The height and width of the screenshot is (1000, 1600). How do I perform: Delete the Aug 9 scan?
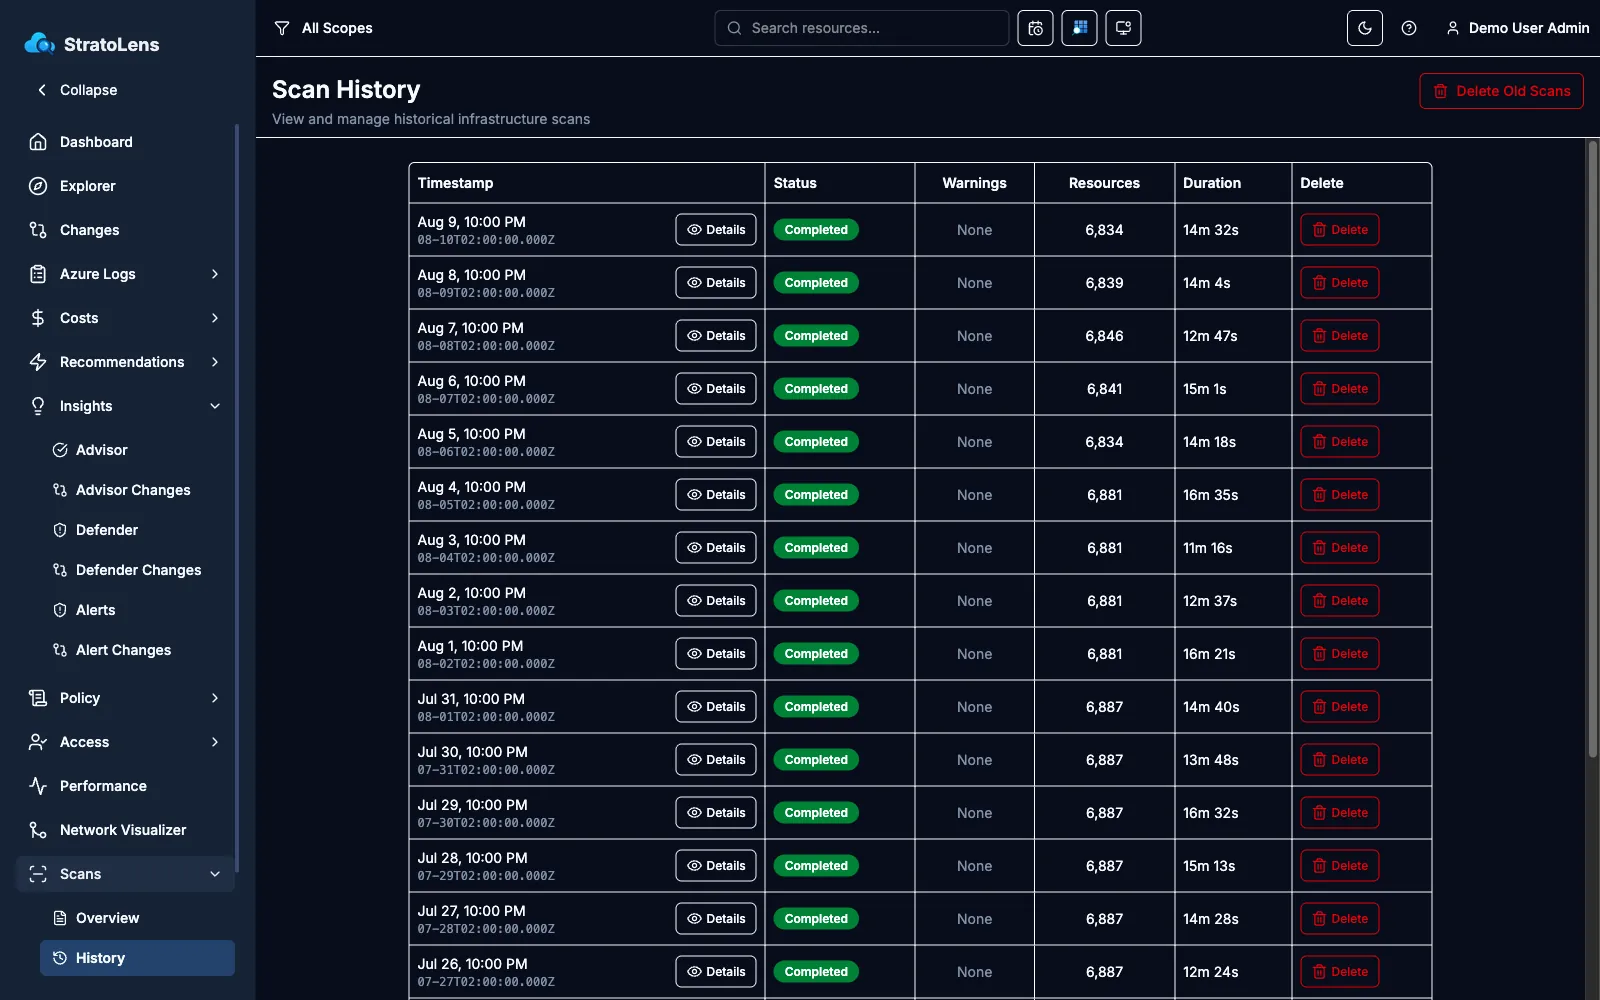click(1340, 230)
